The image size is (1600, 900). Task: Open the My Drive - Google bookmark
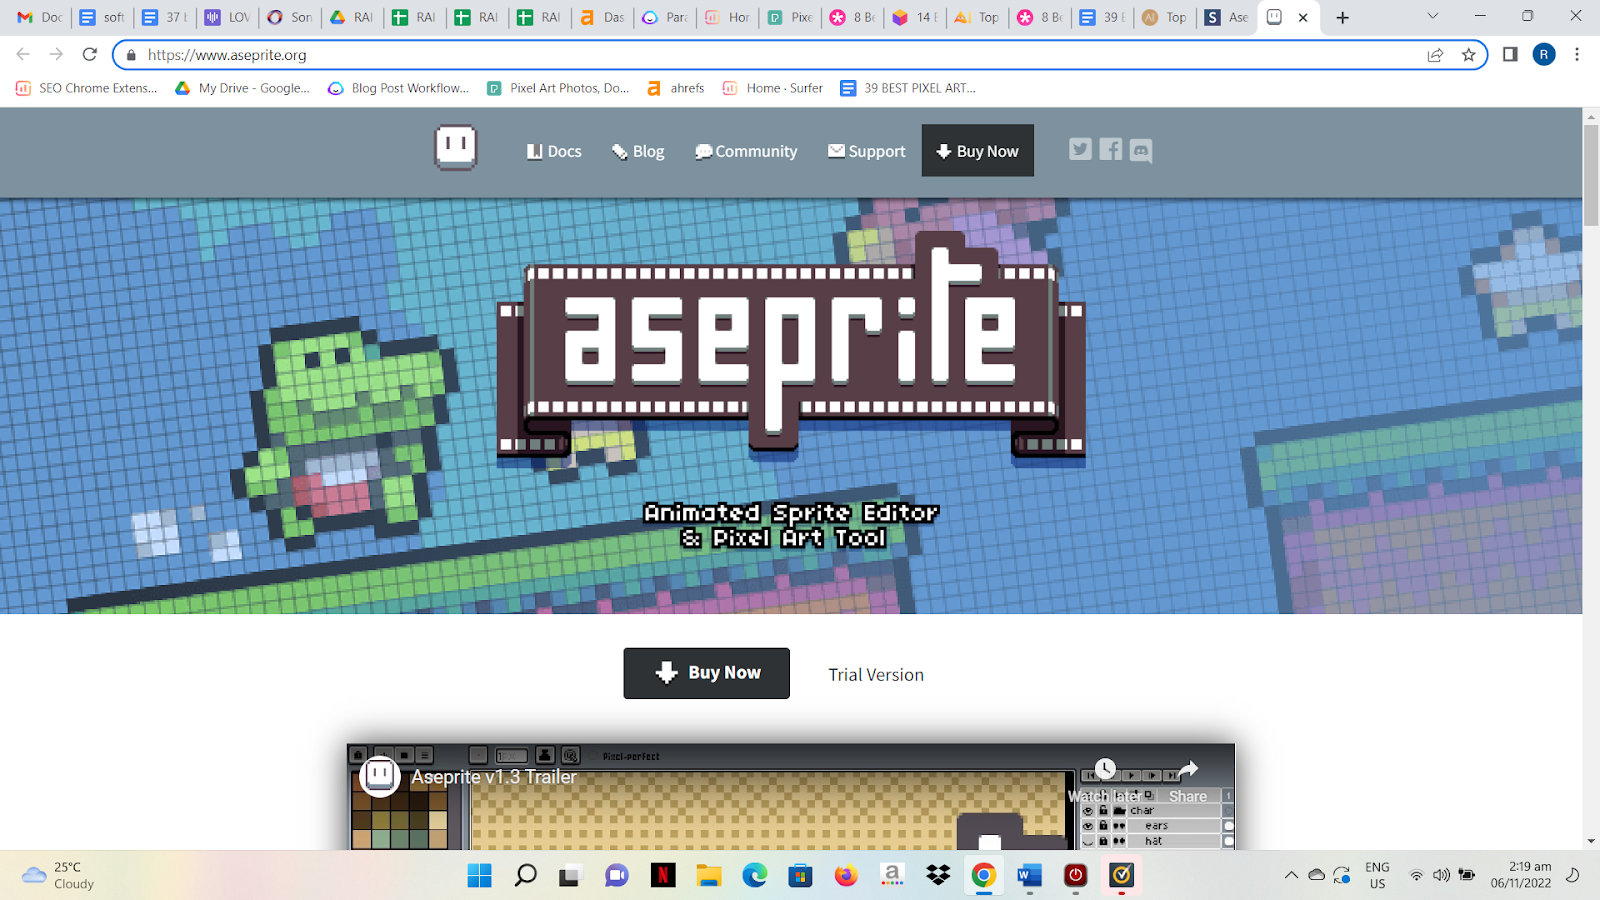(x=242, y=88)
